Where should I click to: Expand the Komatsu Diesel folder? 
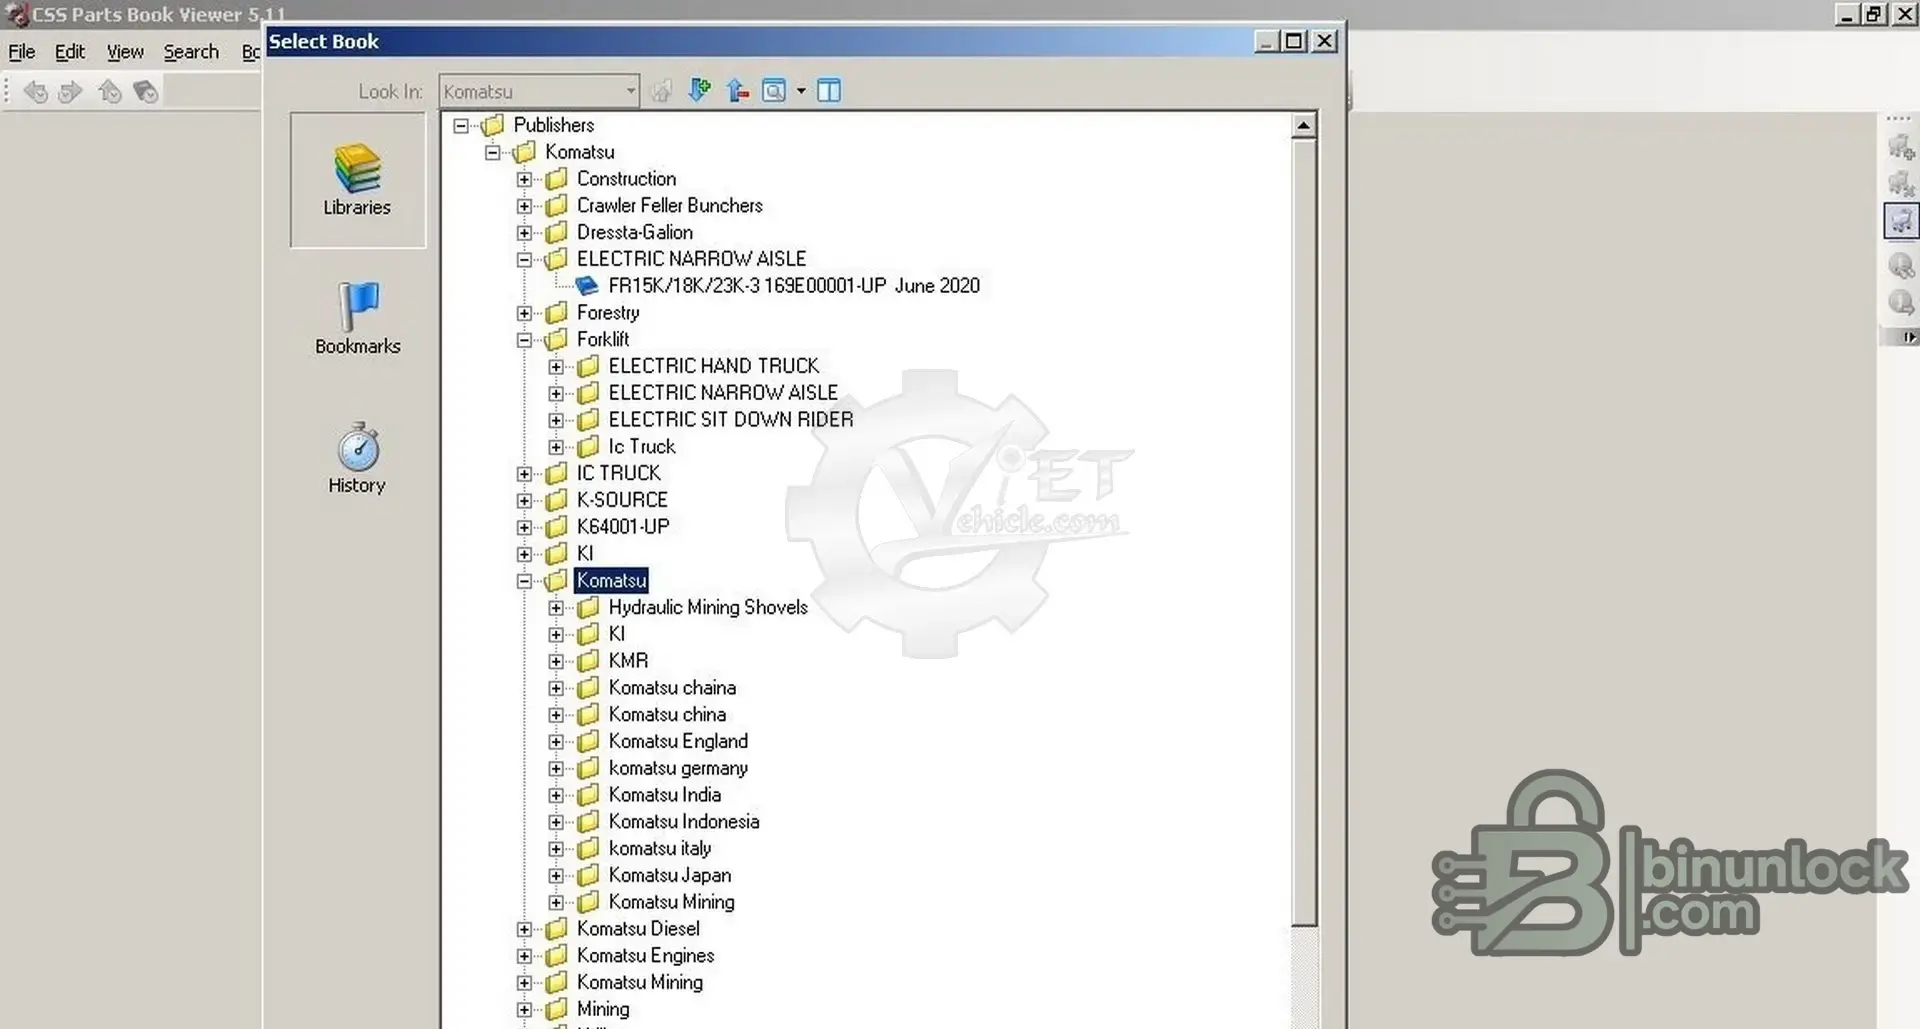click(x=524, y=929)
